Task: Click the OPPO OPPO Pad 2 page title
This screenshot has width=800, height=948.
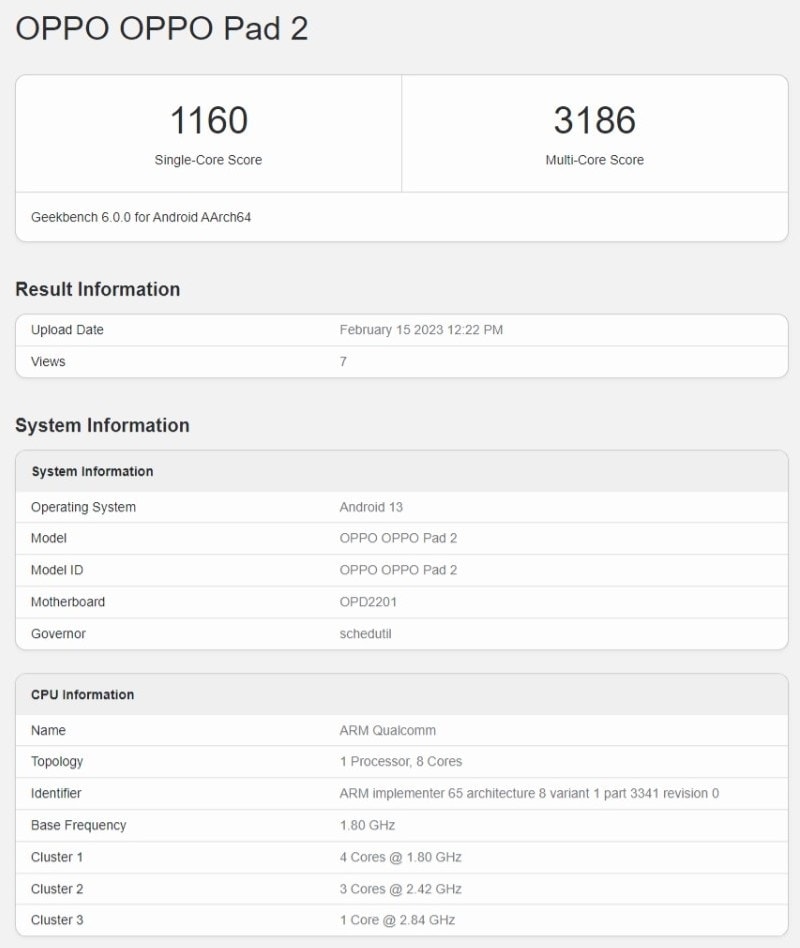Action: tap(161, 29)
